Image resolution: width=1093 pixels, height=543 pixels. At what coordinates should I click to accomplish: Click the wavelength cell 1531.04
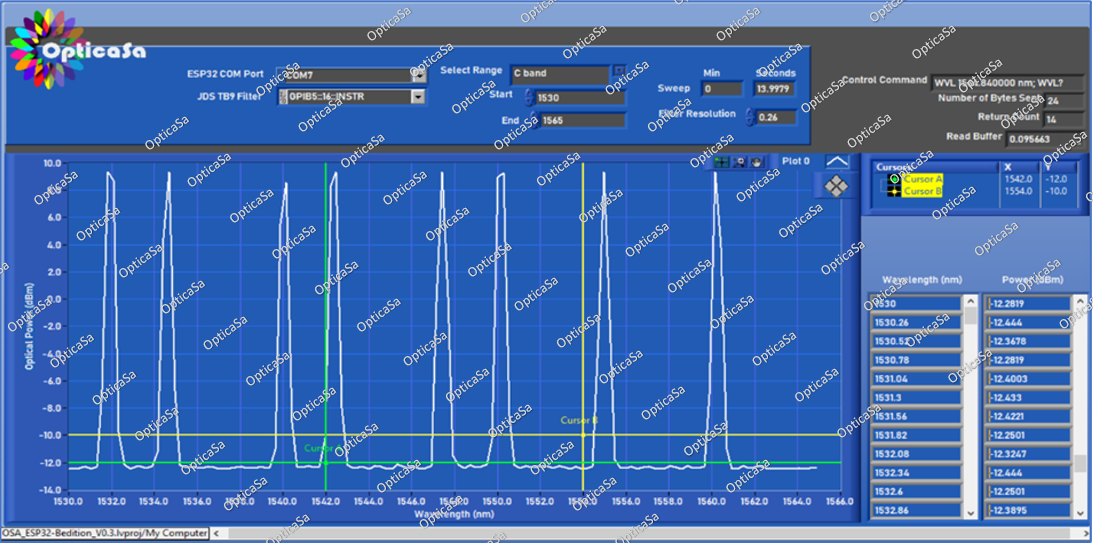click(x=915, y=378)
